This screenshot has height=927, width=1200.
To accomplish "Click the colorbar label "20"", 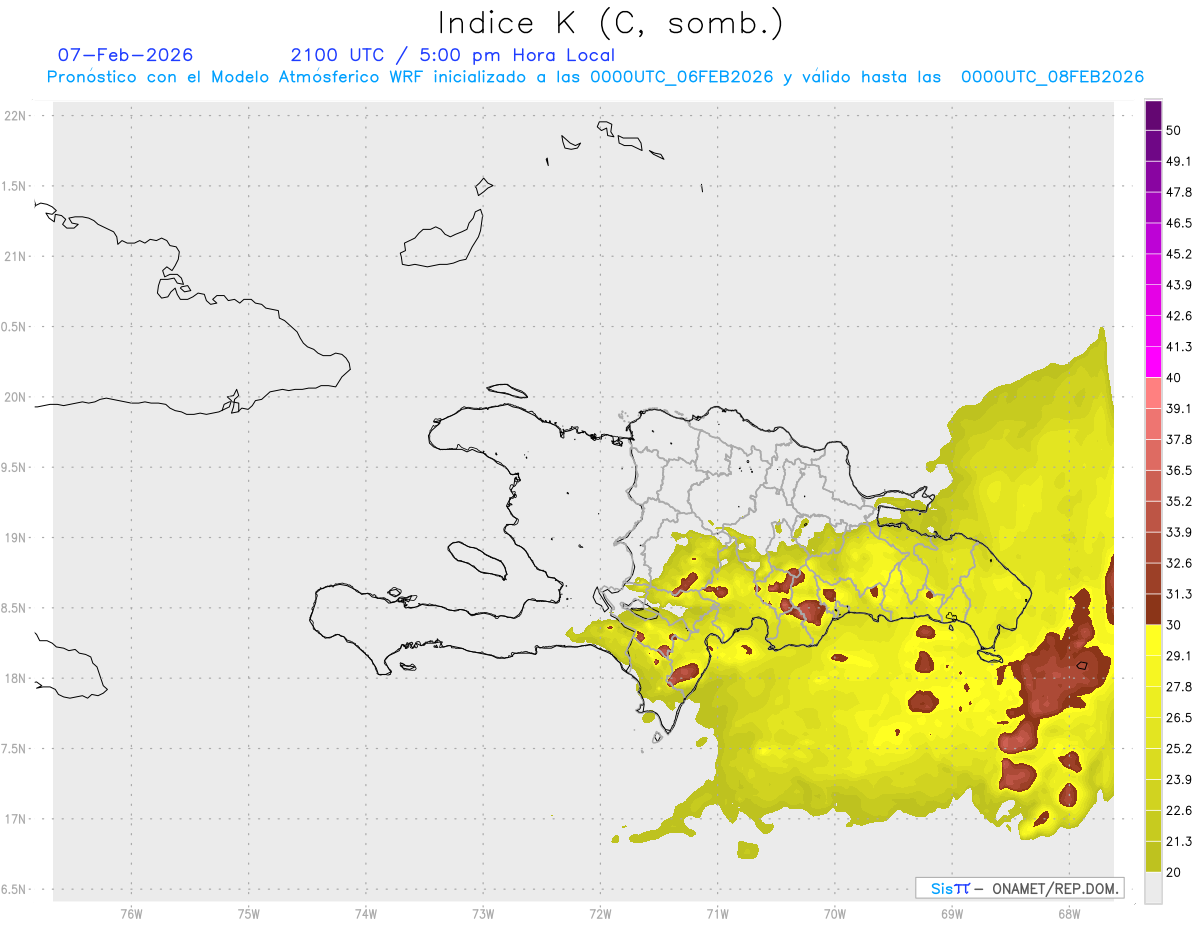I will pyautogui.click(x=1174, y=872).
